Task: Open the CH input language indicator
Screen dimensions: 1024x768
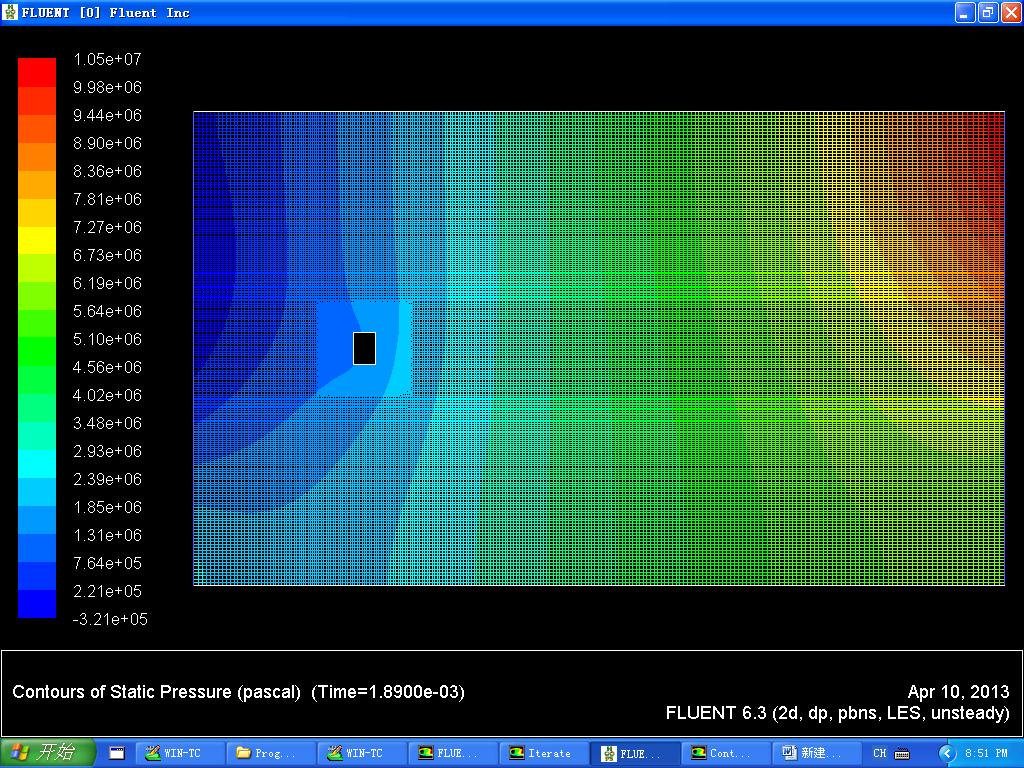Action: [x=880, y=753]
